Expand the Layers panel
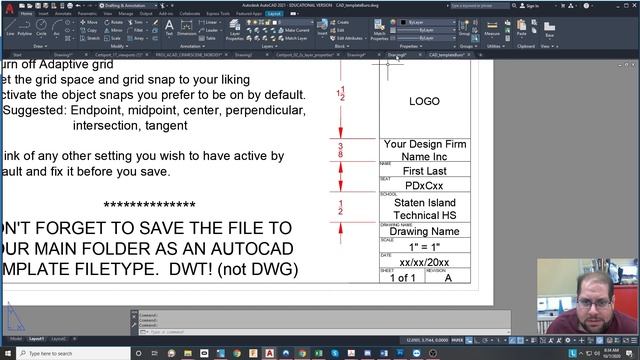The height and width of the screenshot is (360, 640). (269, 46)
